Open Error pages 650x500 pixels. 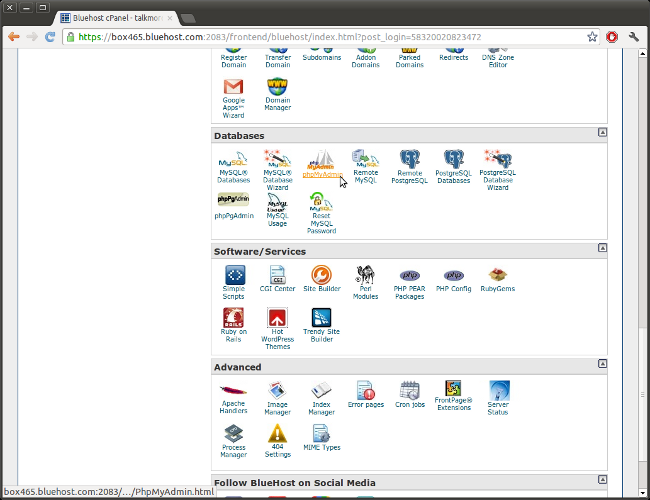(x=366, y=394)
